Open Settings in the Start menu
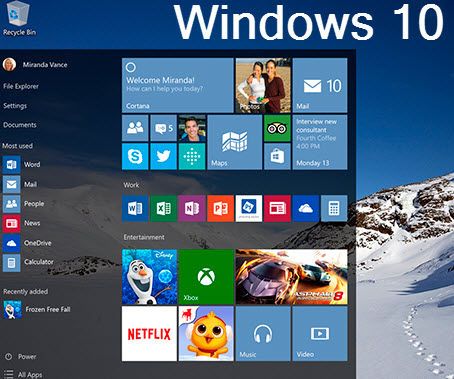The height and width of the screenshot is (379, 454). tap(15, 106)
